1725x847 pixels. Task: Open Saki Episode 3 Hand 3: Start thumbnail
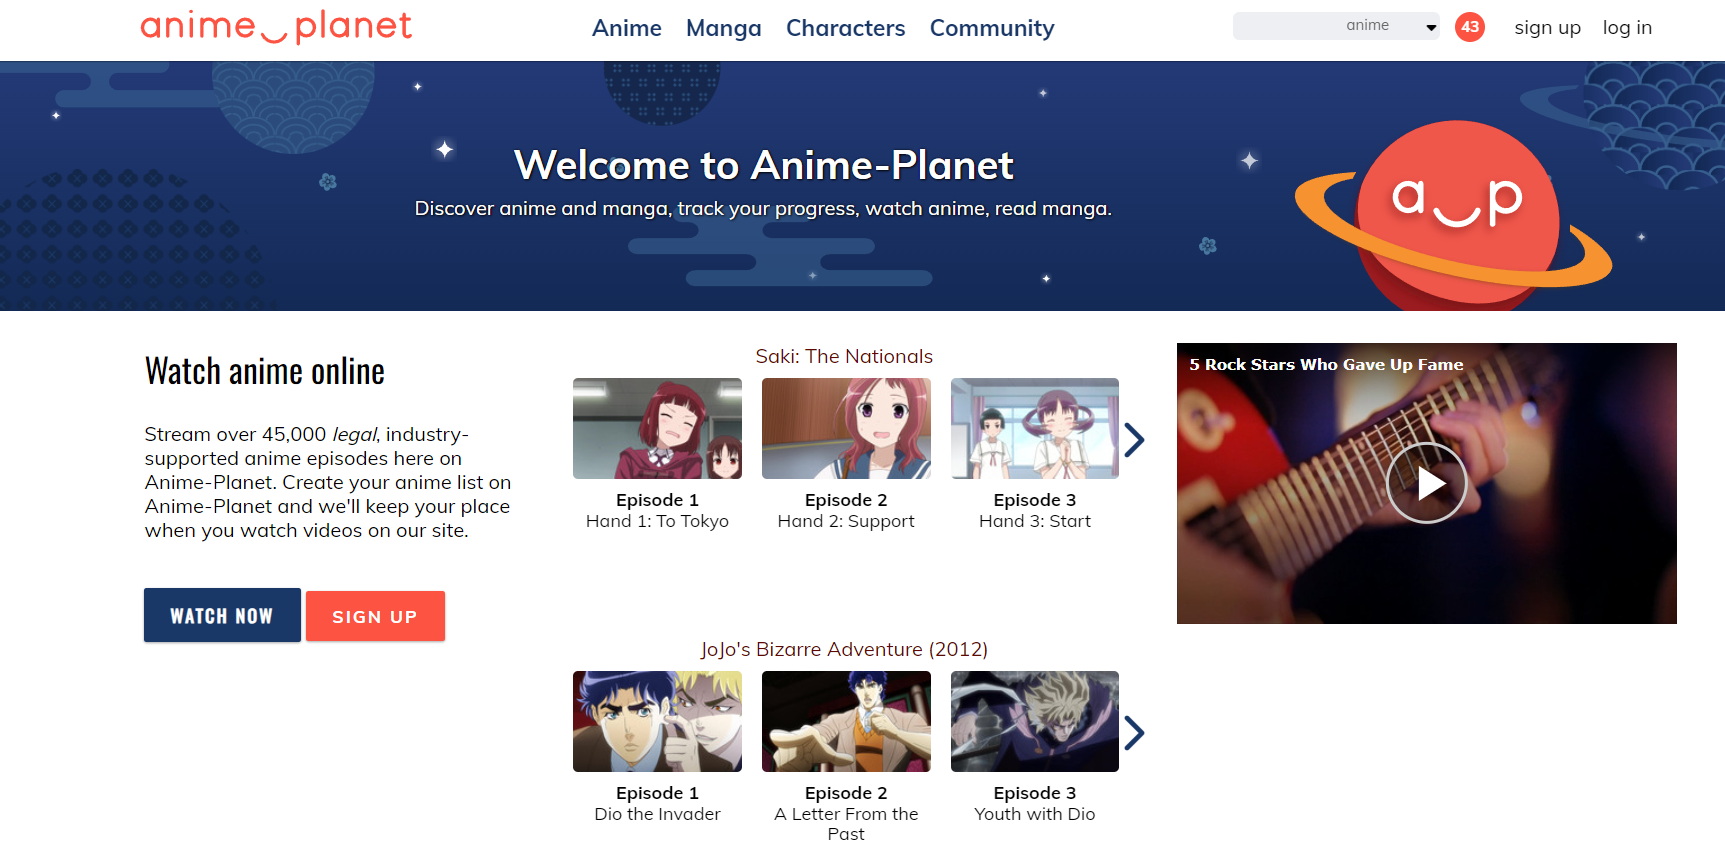tap(1034, 429)
